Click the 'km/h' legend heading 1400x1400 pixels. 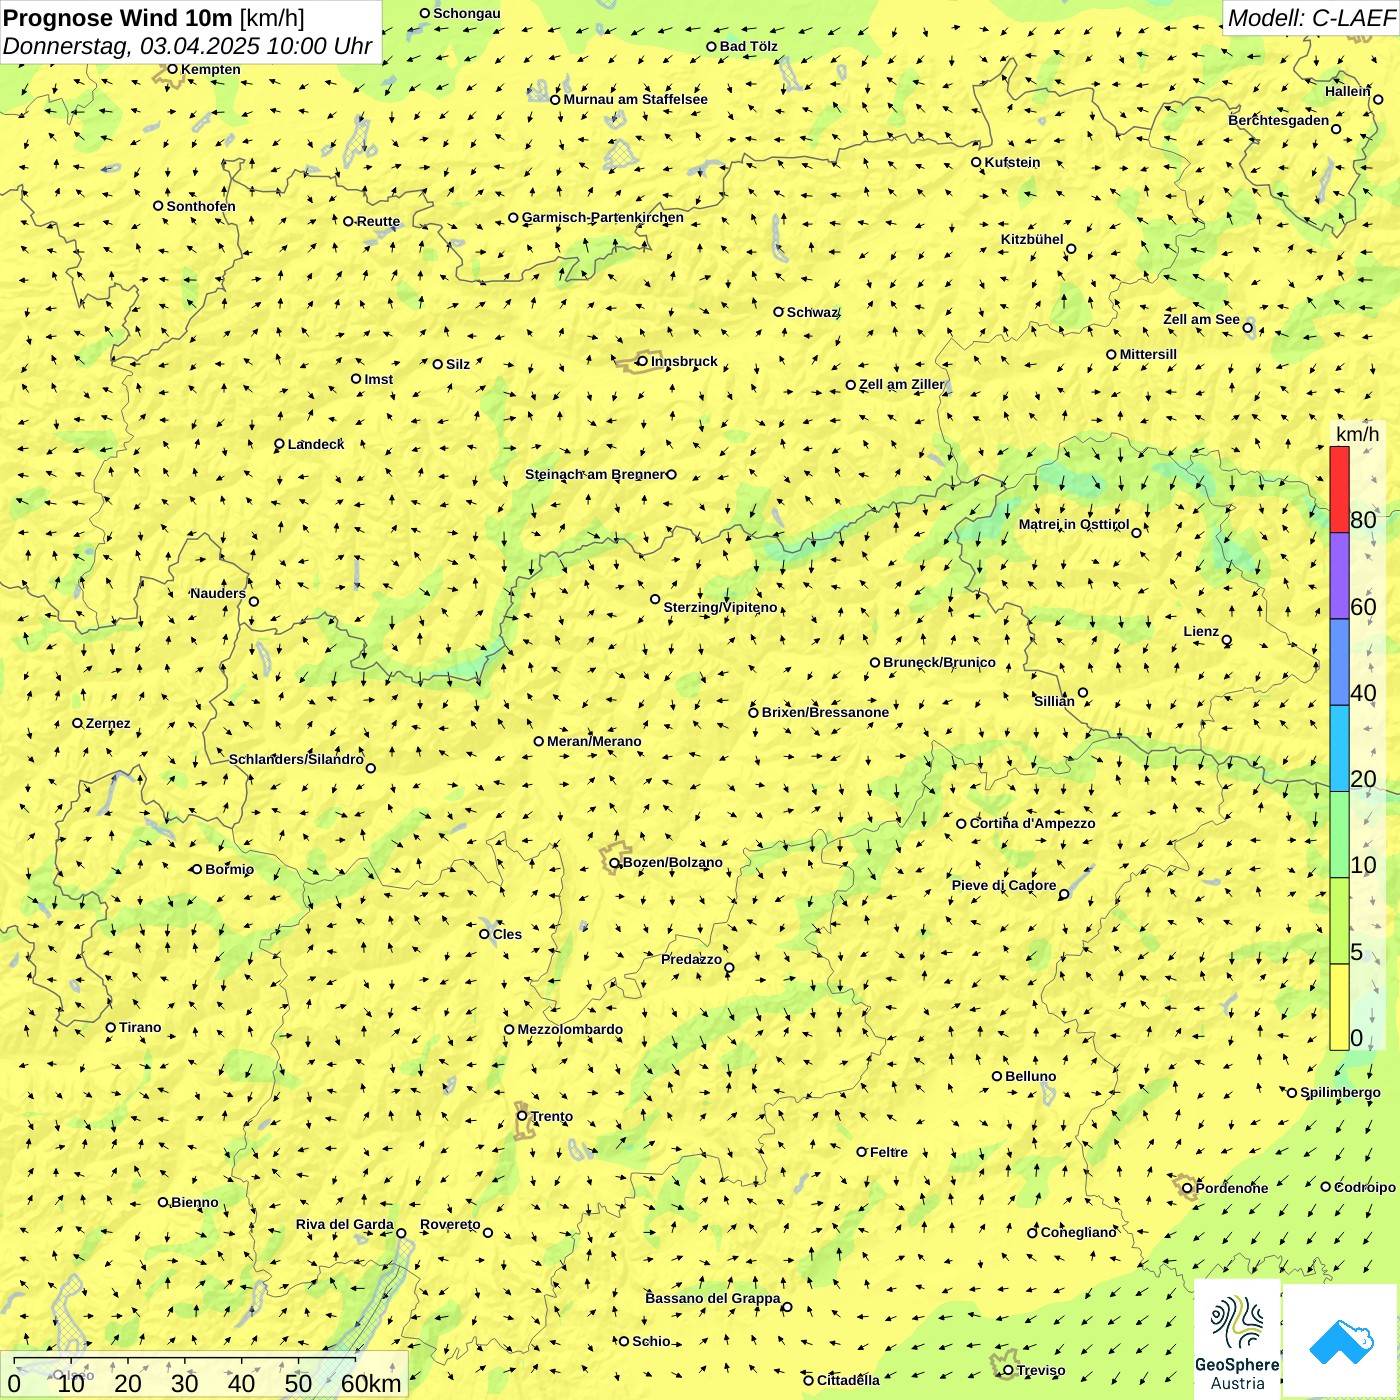coord(1357,433)
